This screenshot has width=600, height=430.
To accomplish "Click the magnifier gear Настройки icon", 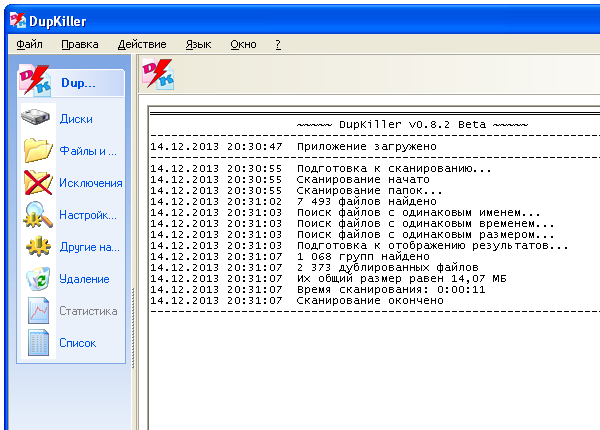I will tap(38, 215).
